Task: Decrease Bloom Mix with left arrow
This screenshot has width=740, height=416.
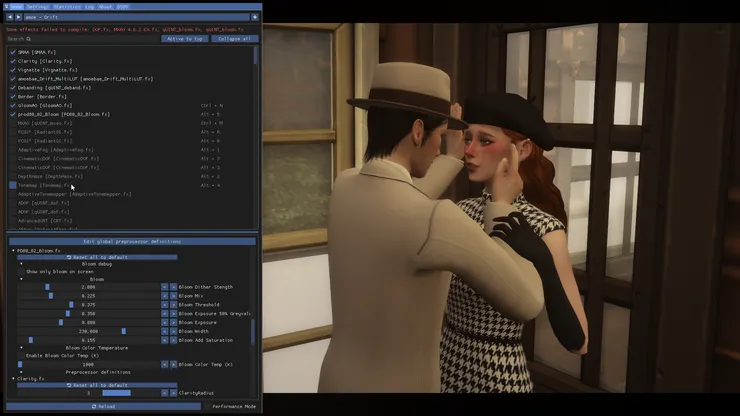Action: point(164,296)
